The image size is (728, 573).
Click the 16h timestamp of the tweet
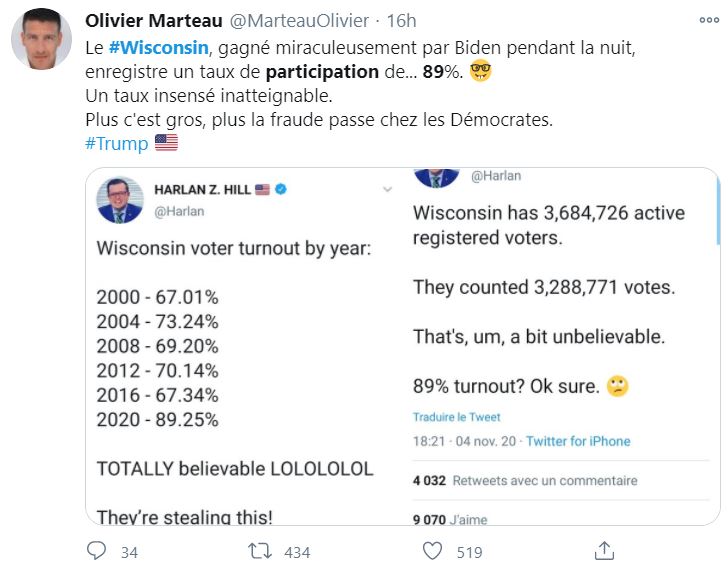[401, 20]
